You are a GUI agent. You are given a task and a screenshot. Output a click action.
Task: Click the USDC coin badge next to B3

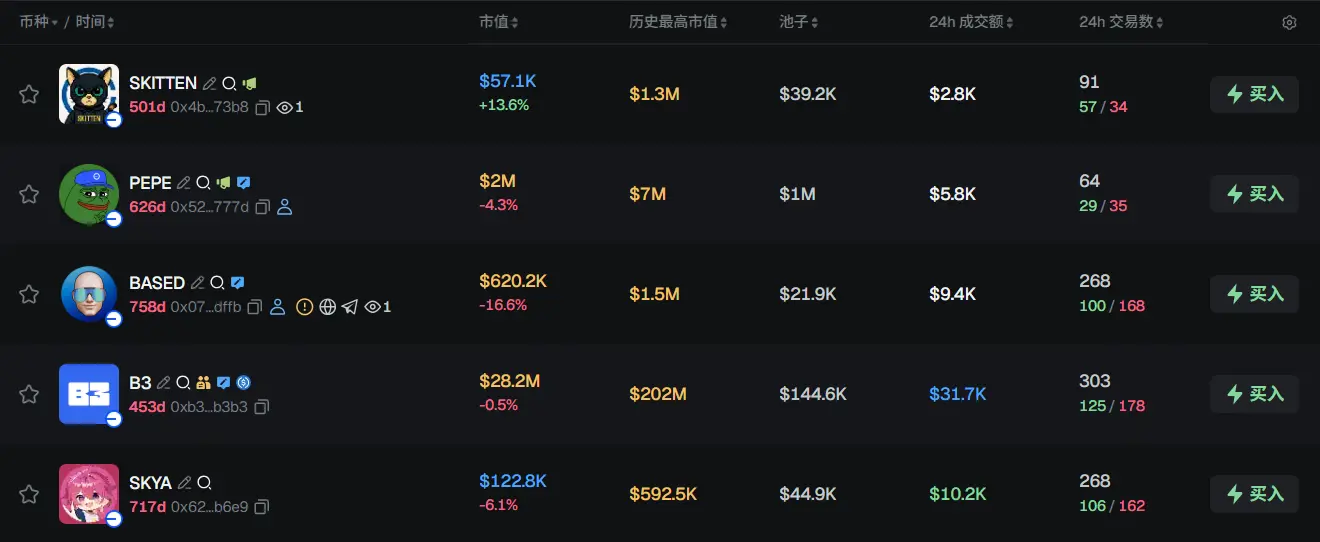(243, 383)
